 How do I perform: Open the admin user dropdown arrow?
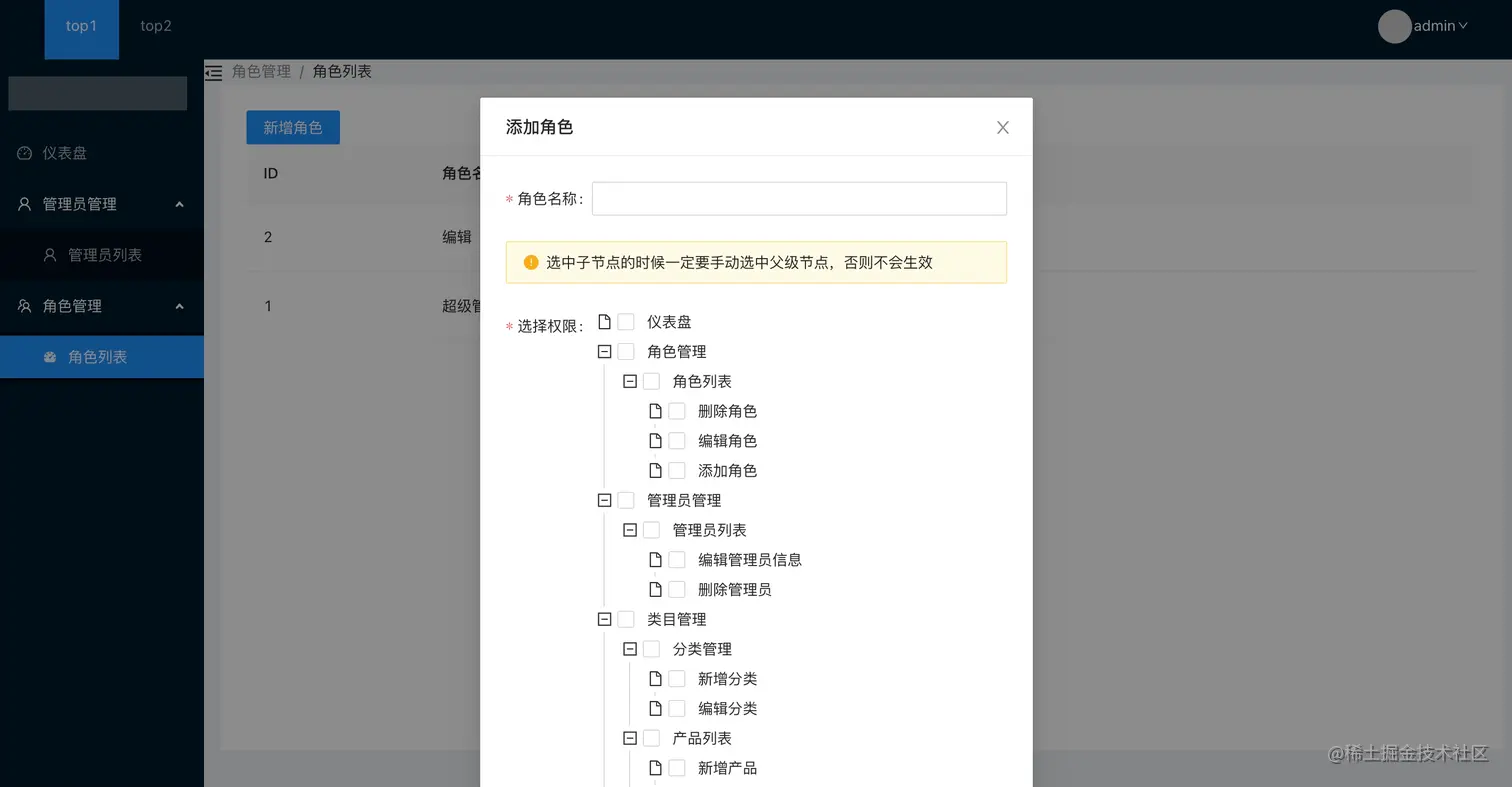pos(1463,26)
